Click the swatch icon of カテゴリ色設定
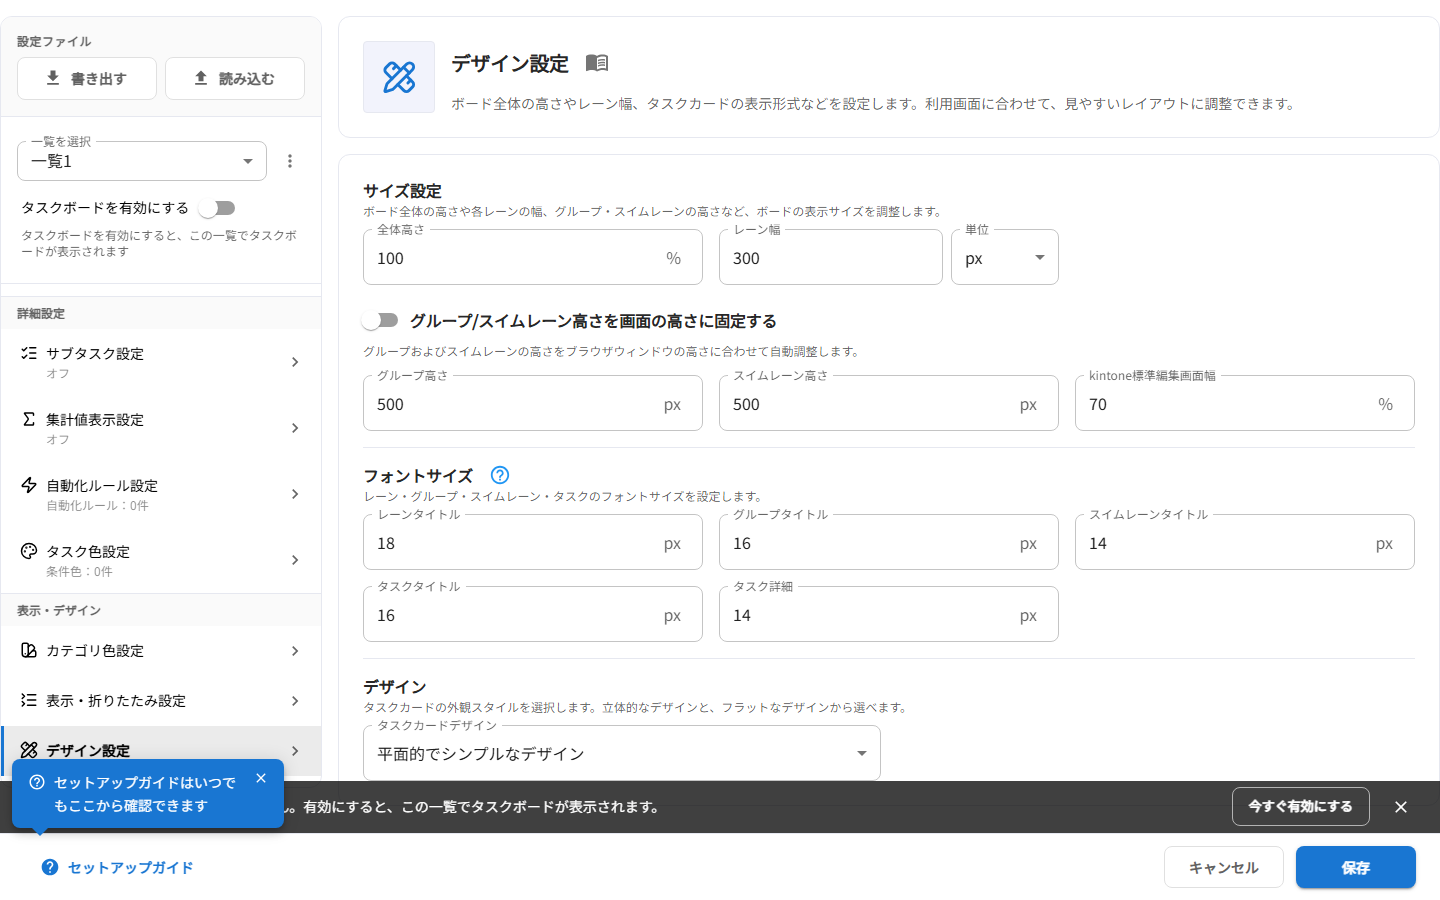 pos(29,650)
